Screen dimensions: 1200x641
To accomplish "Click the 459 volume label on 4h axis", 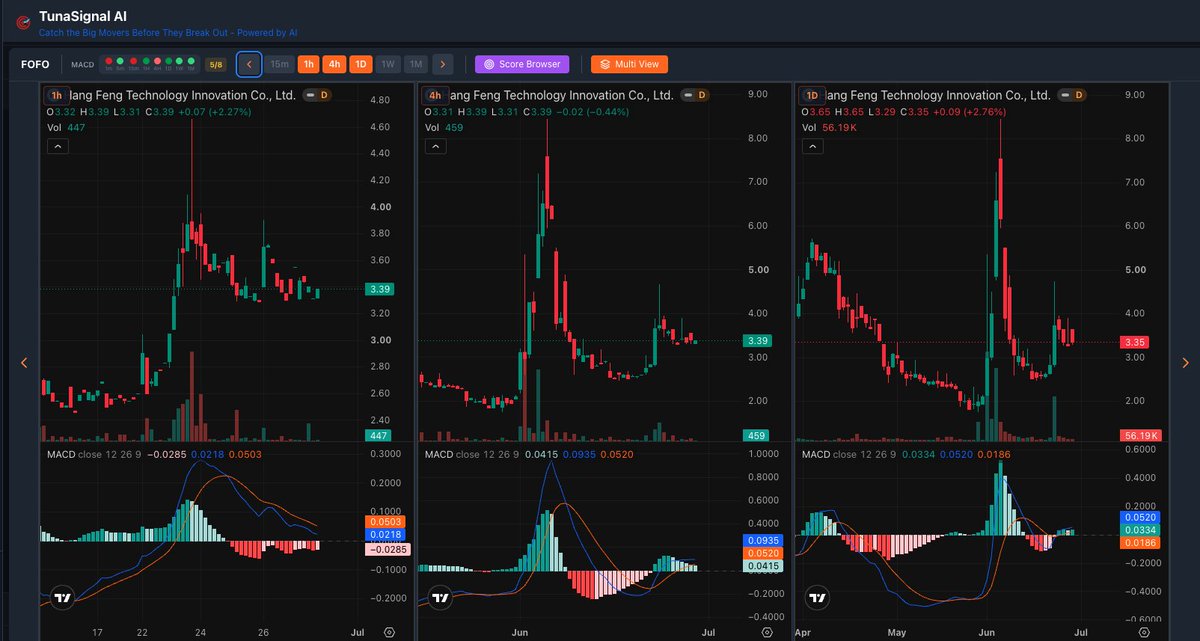I will pos(756,435).
